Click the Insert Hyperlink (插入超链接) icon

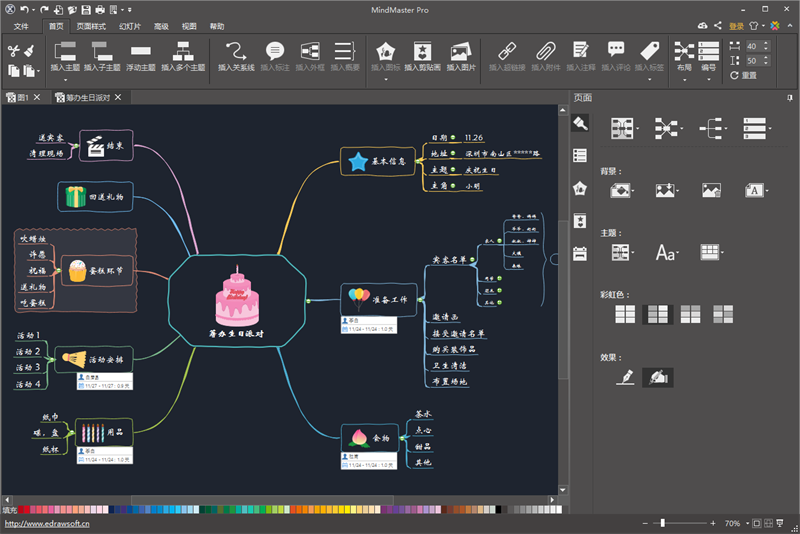coord(507,52)
